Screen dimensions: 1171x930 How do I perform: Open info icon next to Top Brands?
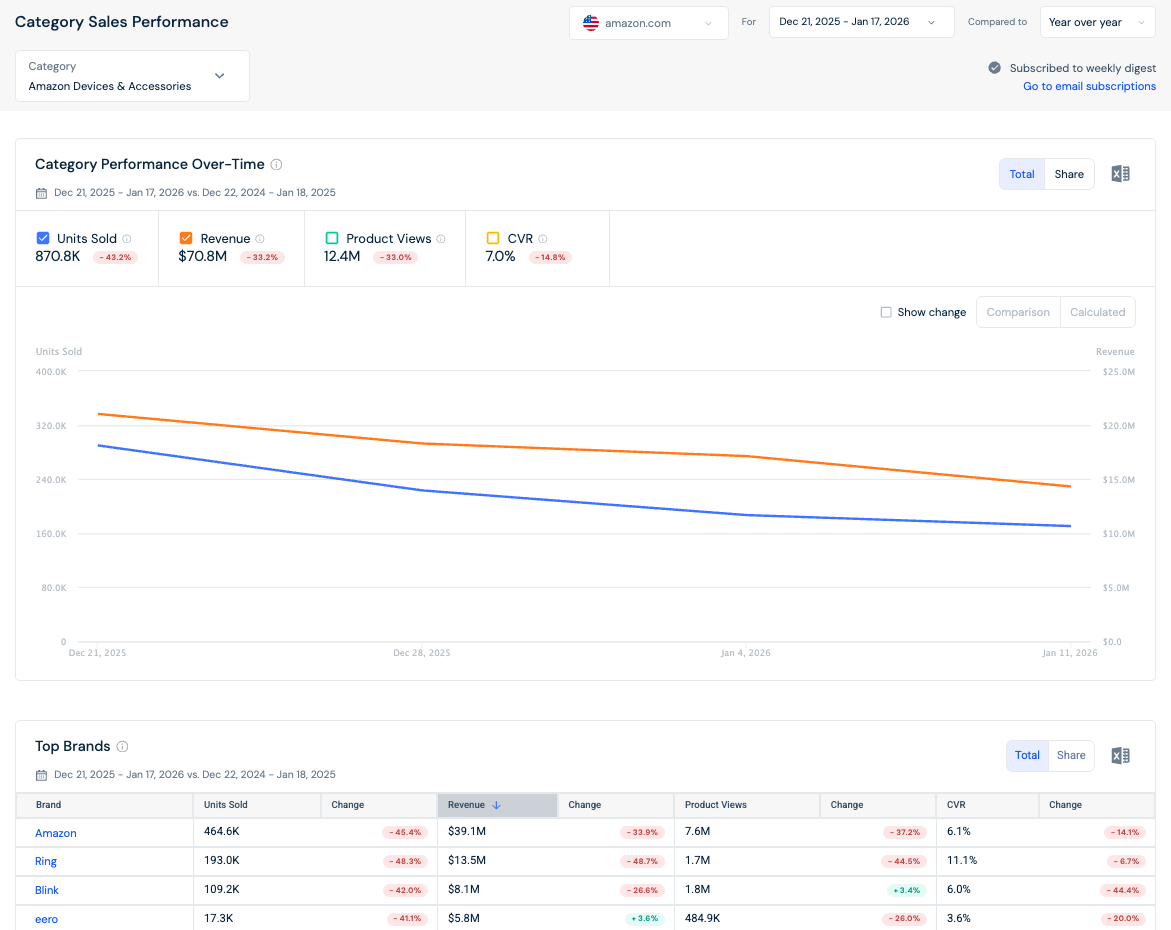(x=122, y=746)
